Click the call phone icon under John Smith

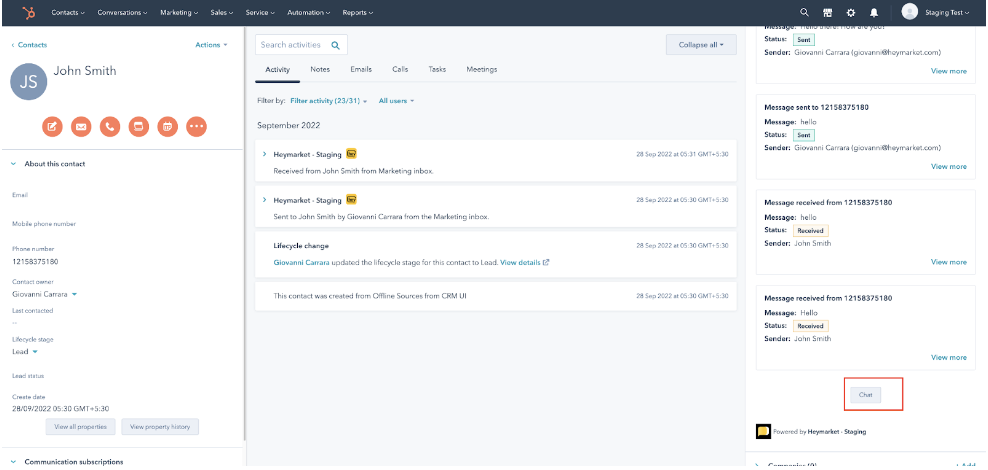coord(110,127)
